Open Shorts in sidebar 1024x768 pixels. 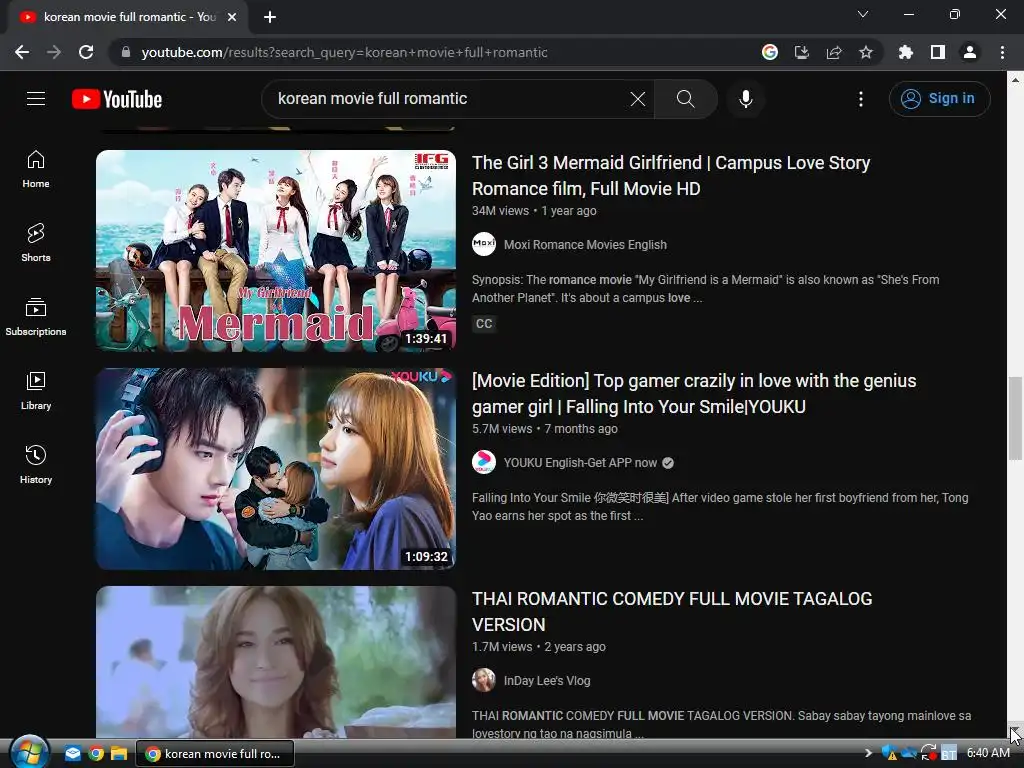(x=36, y=242)
